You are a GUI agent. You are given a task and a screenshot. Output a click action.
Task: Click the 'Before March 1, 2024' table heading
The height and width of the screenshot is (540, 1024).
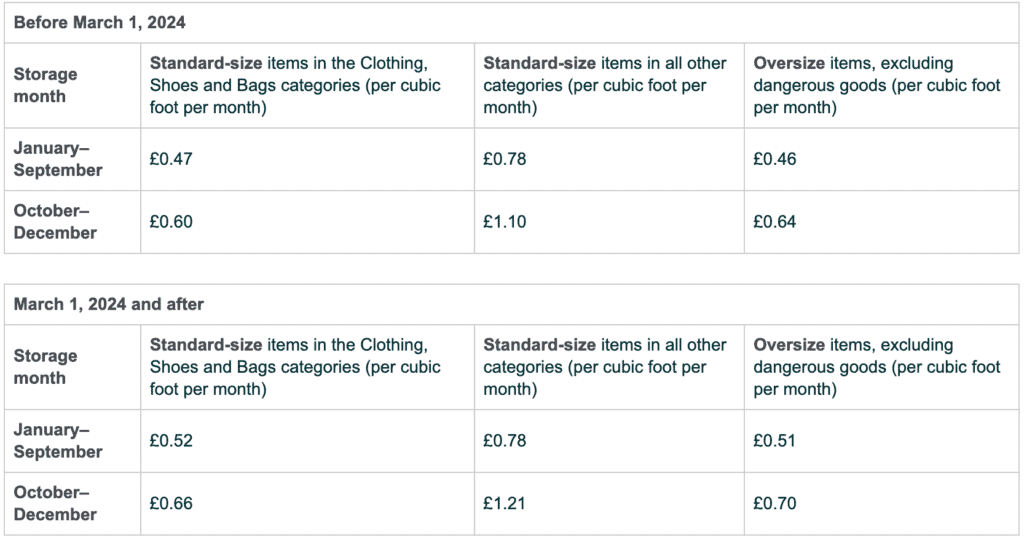(x=99, y=23)
